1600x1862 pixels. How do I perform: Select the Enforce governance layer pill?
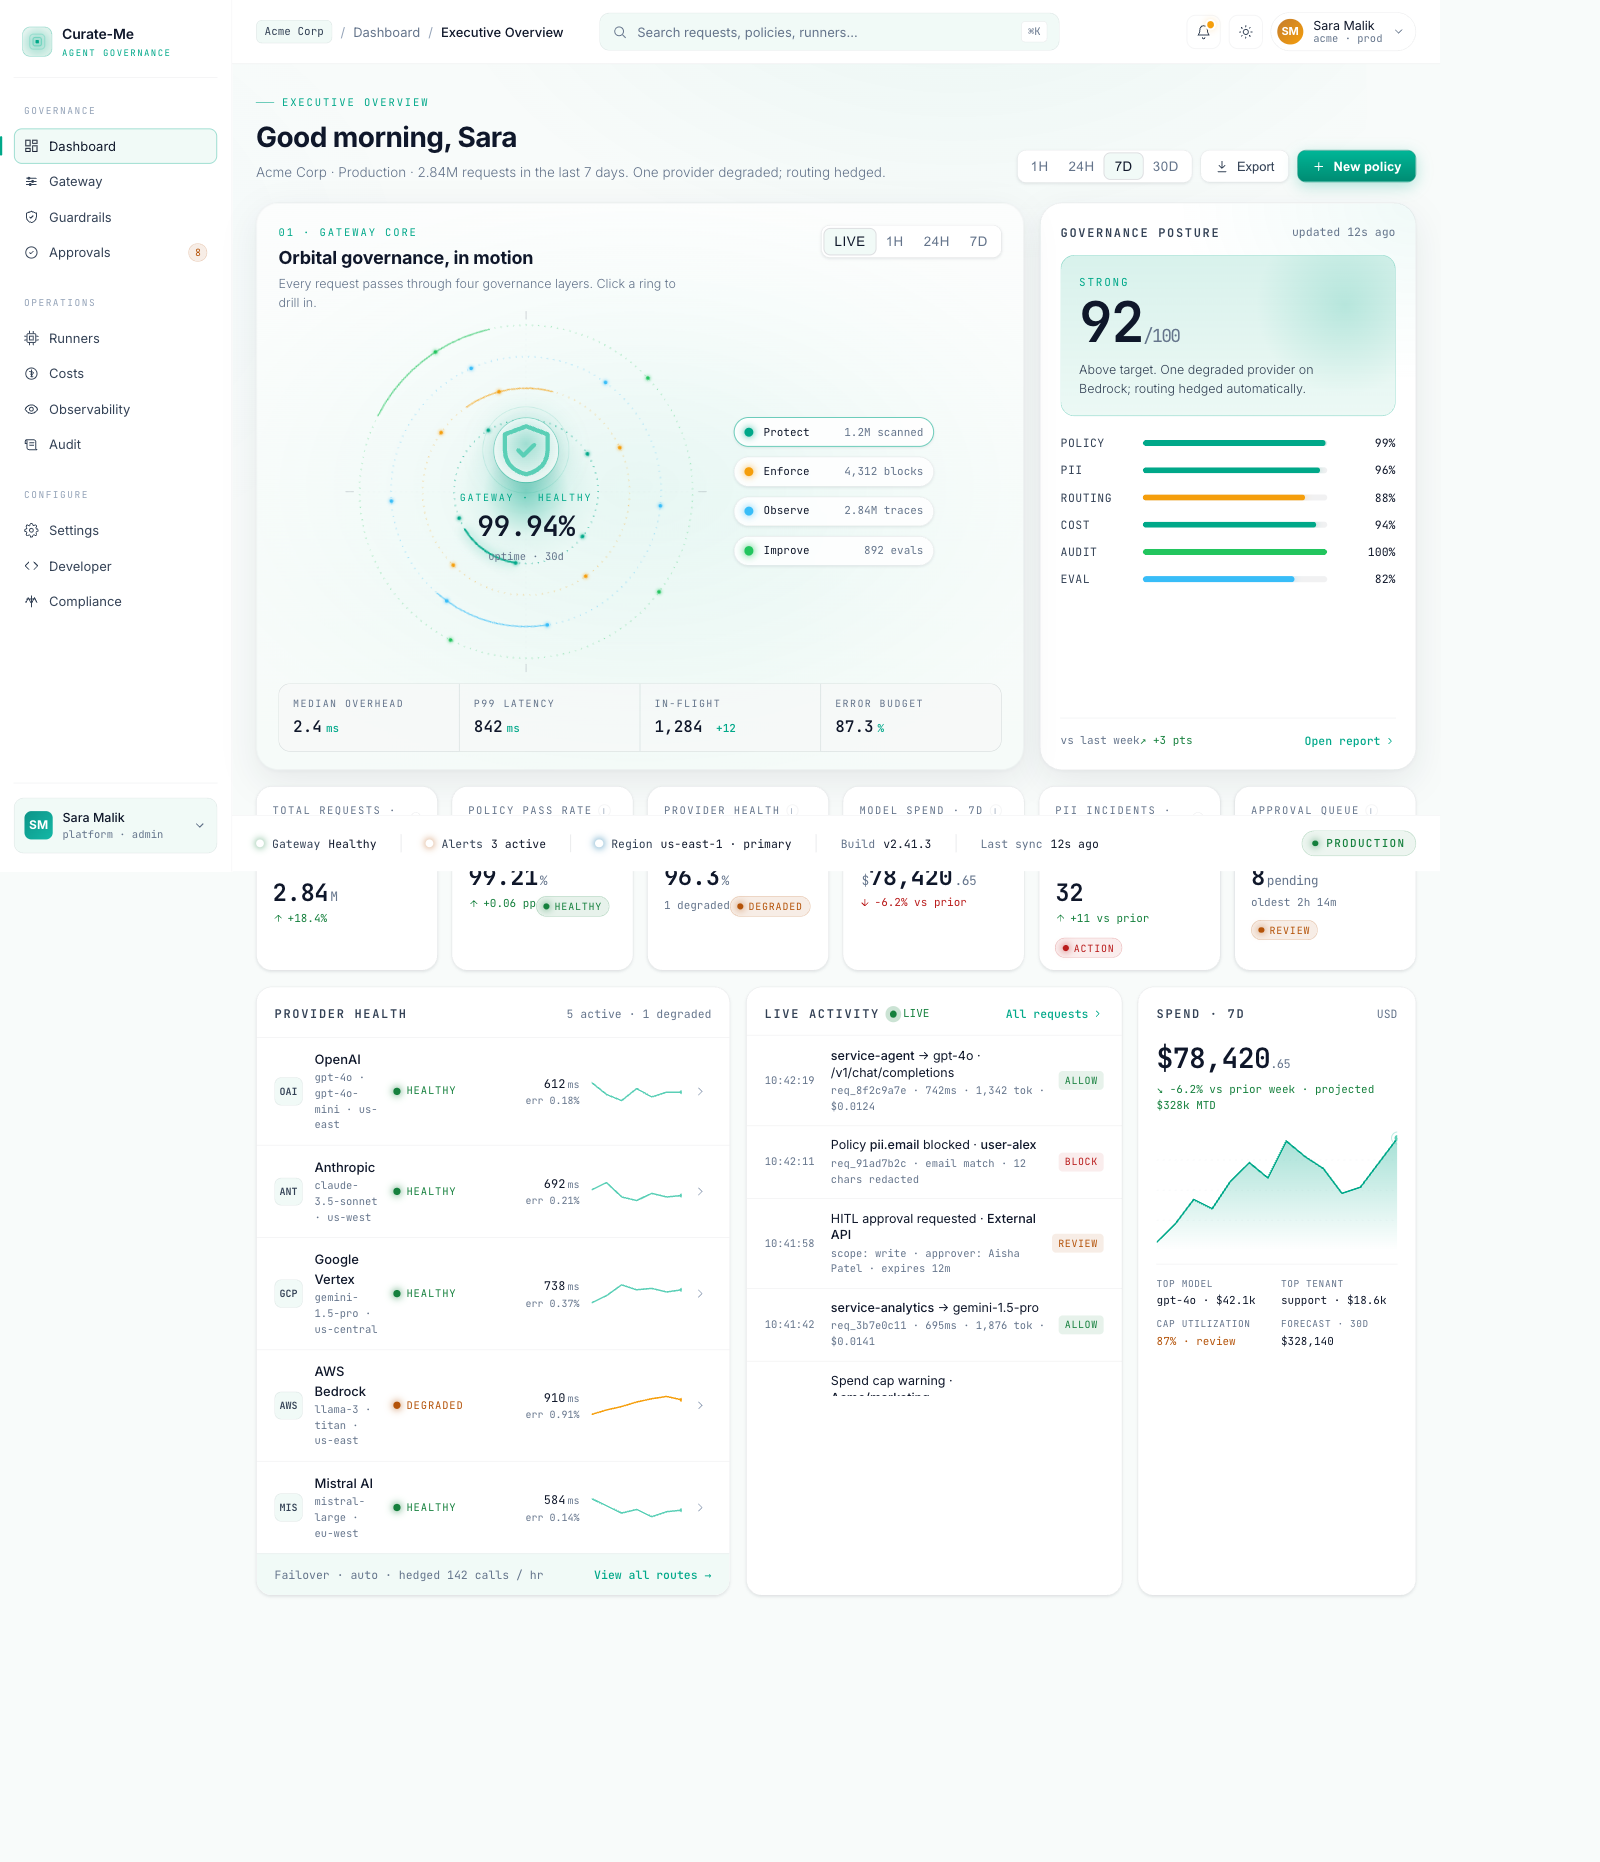(833, 472)
